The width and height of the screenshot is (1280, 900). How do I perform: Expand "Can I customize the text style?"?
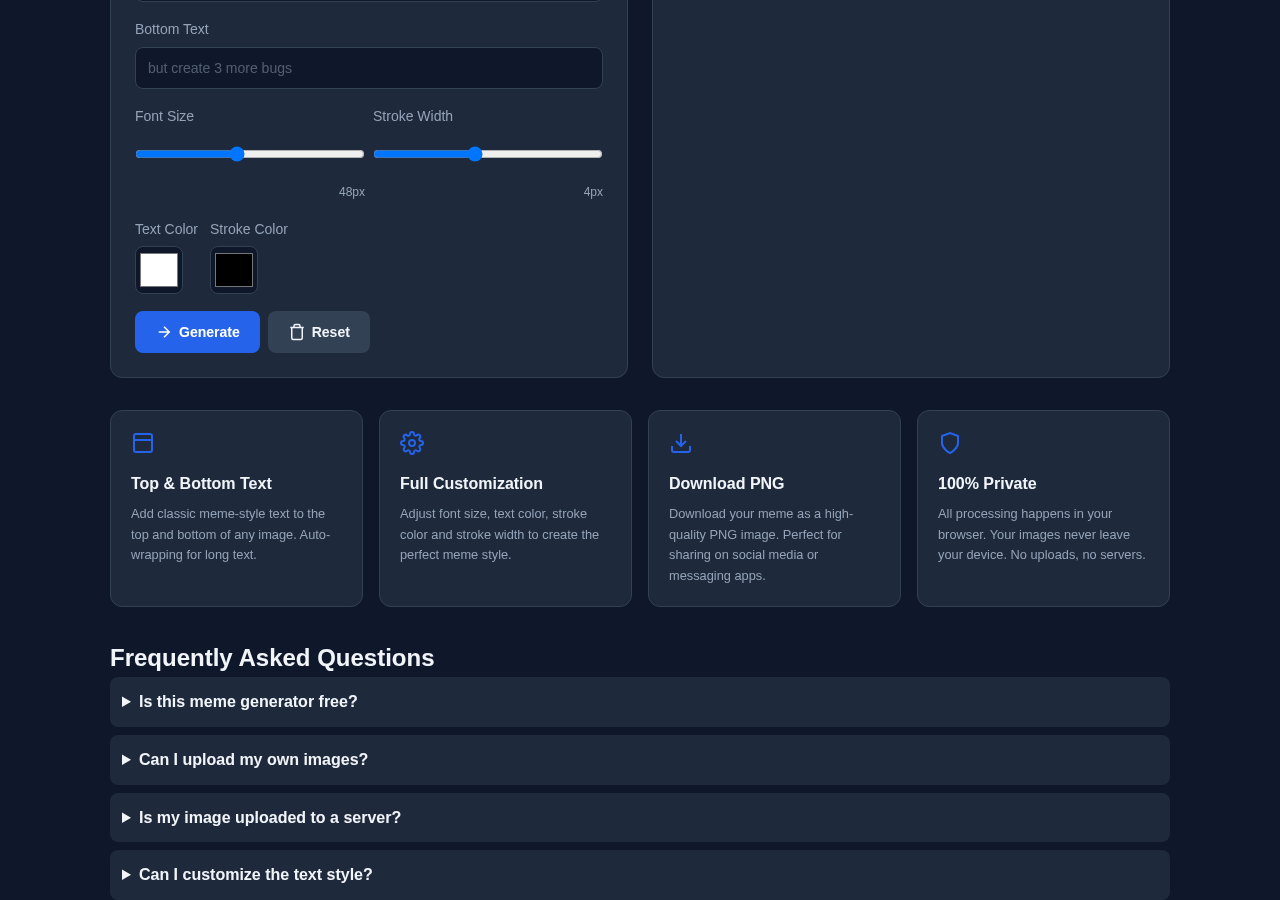(x=640, y=875)
